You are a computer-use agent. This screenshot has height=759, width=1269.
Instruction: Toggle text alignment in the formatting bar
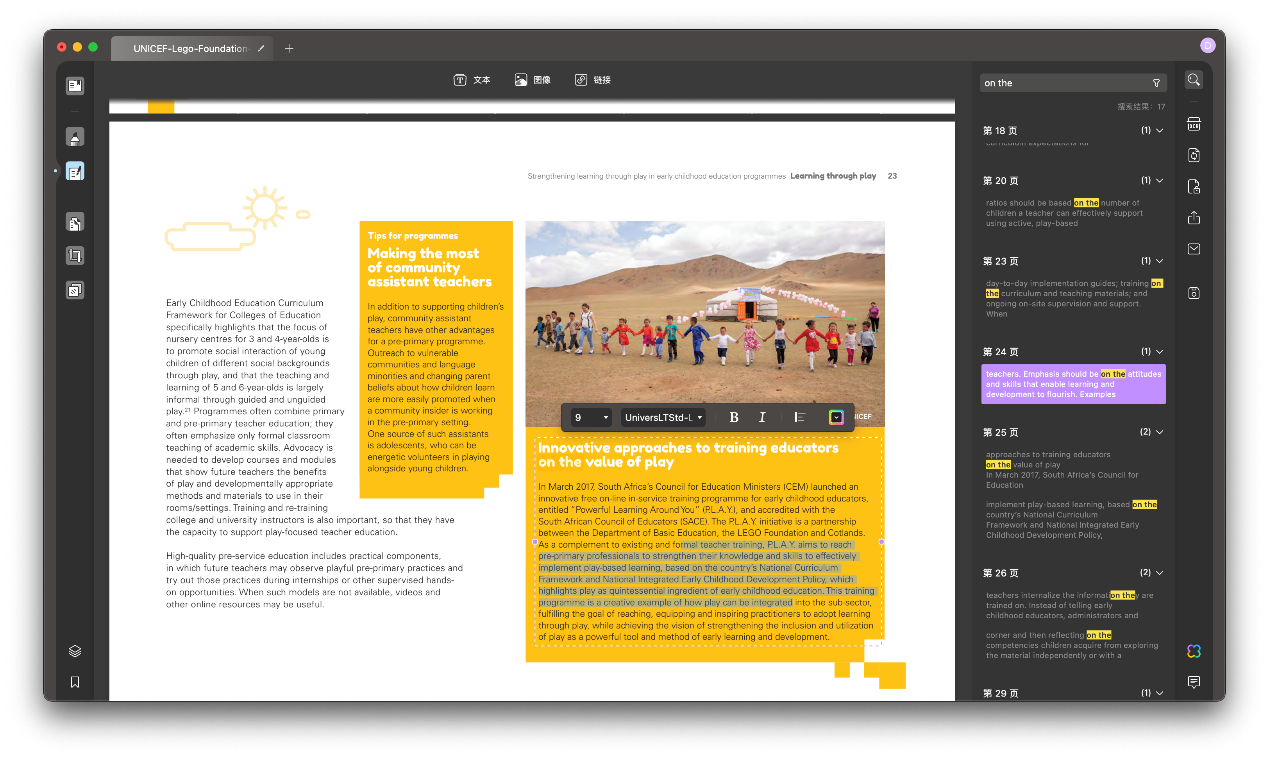point(799,417)
